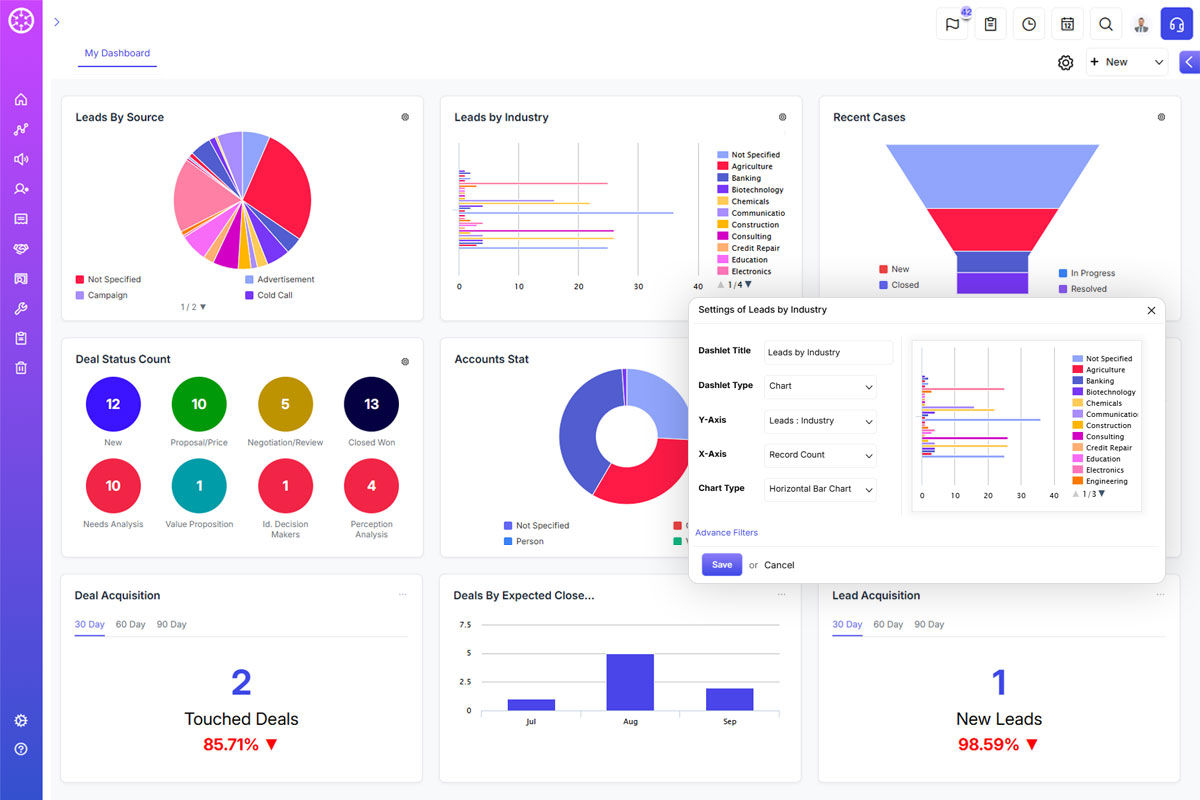Switch to the 60 Day tab in Deal Acquisition

[x=130, y=623]
